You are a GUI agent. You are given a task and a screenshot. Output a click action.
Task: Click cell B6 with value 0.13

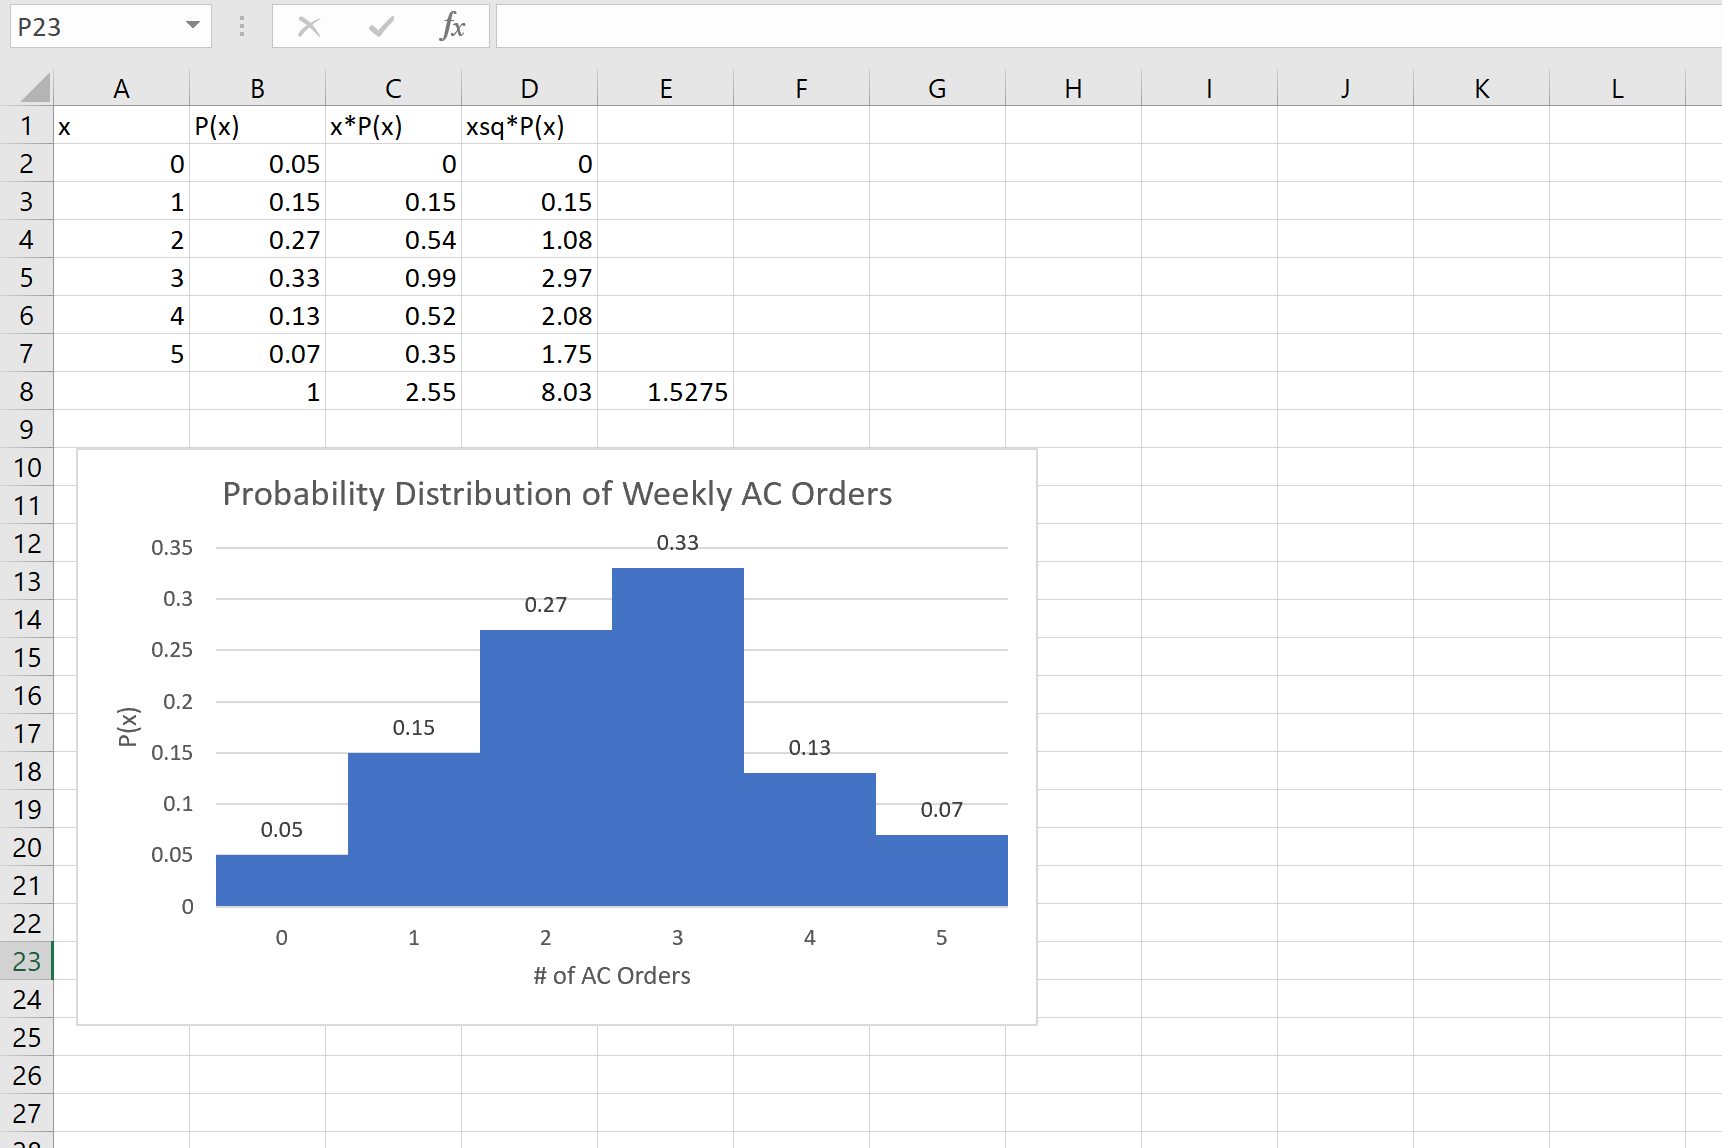tap(257, 316)
